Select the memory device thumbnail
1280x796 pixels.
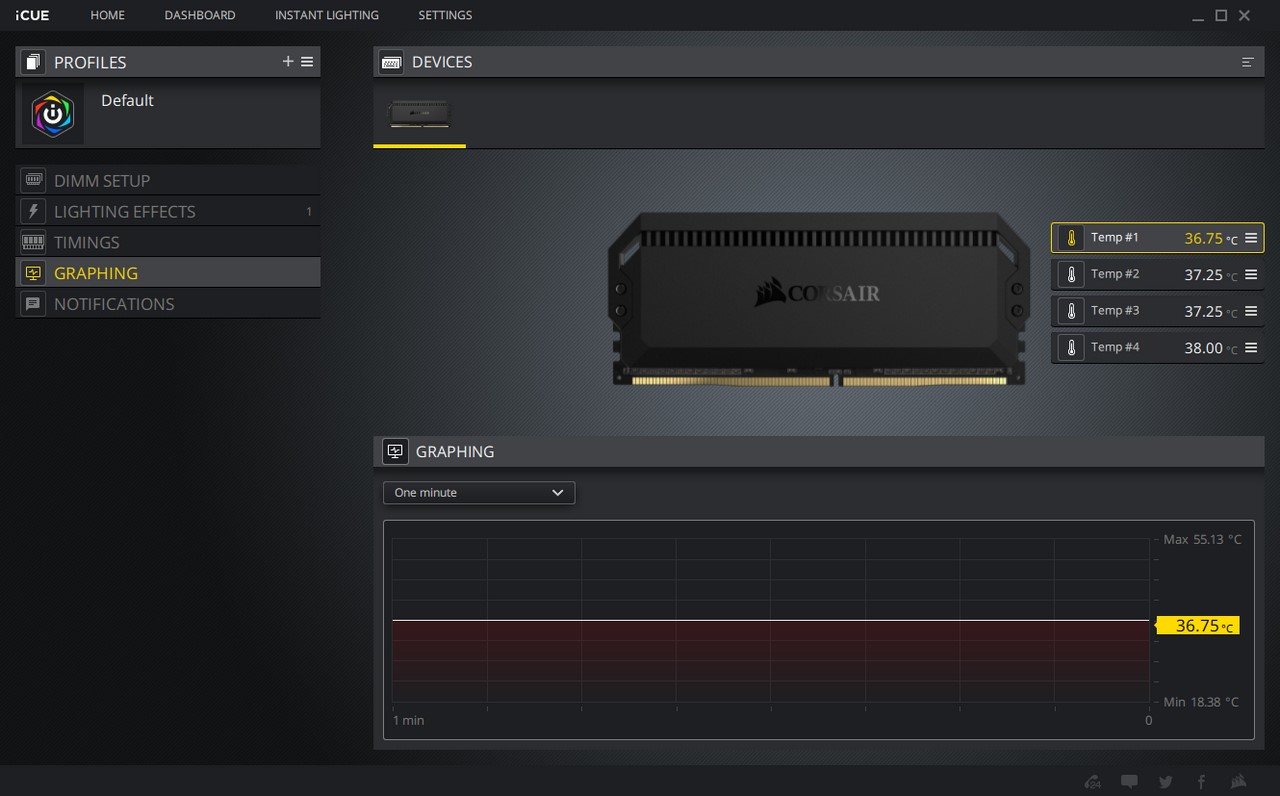pos(419,114)
